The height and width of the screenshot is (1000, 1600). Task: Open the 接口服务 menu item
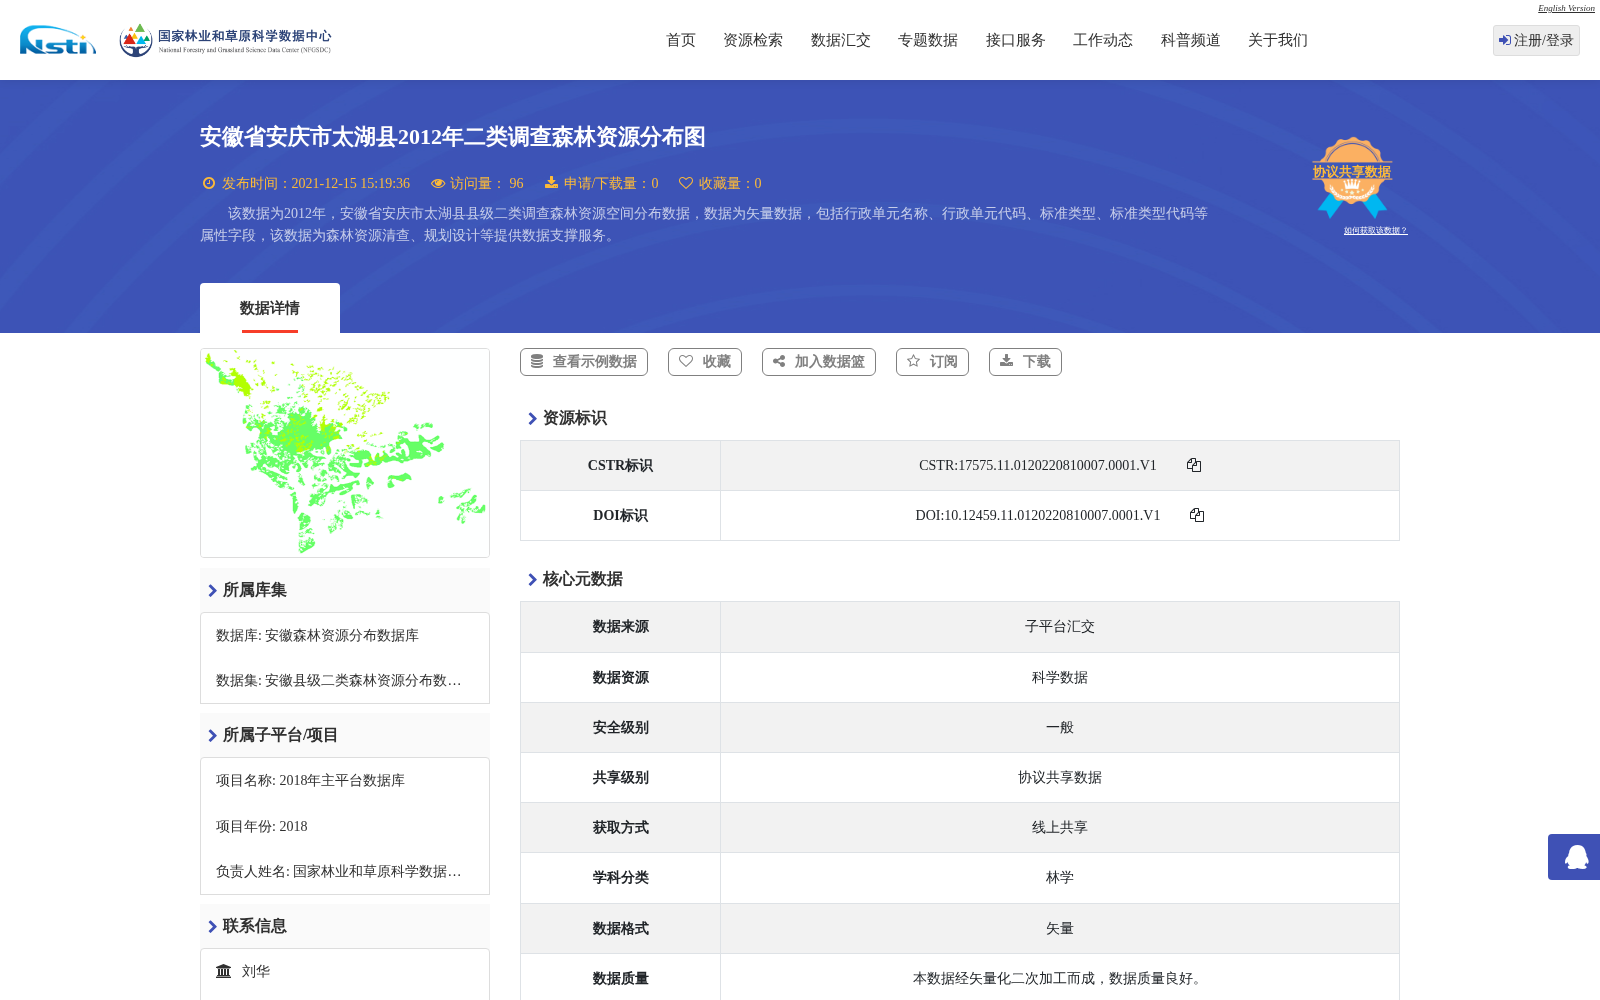pos(1016,40)
